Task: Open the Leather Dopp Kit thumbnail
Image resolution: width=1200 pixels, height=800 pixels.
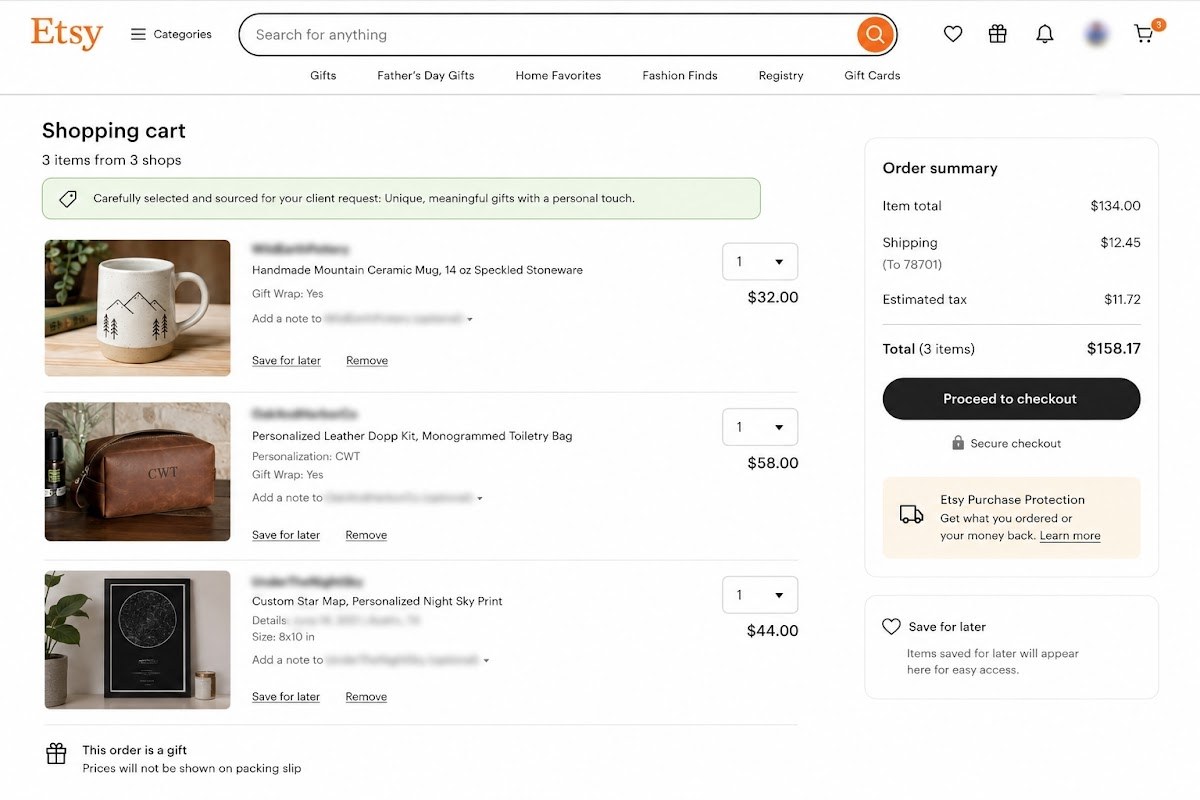Action: (137, 472)
